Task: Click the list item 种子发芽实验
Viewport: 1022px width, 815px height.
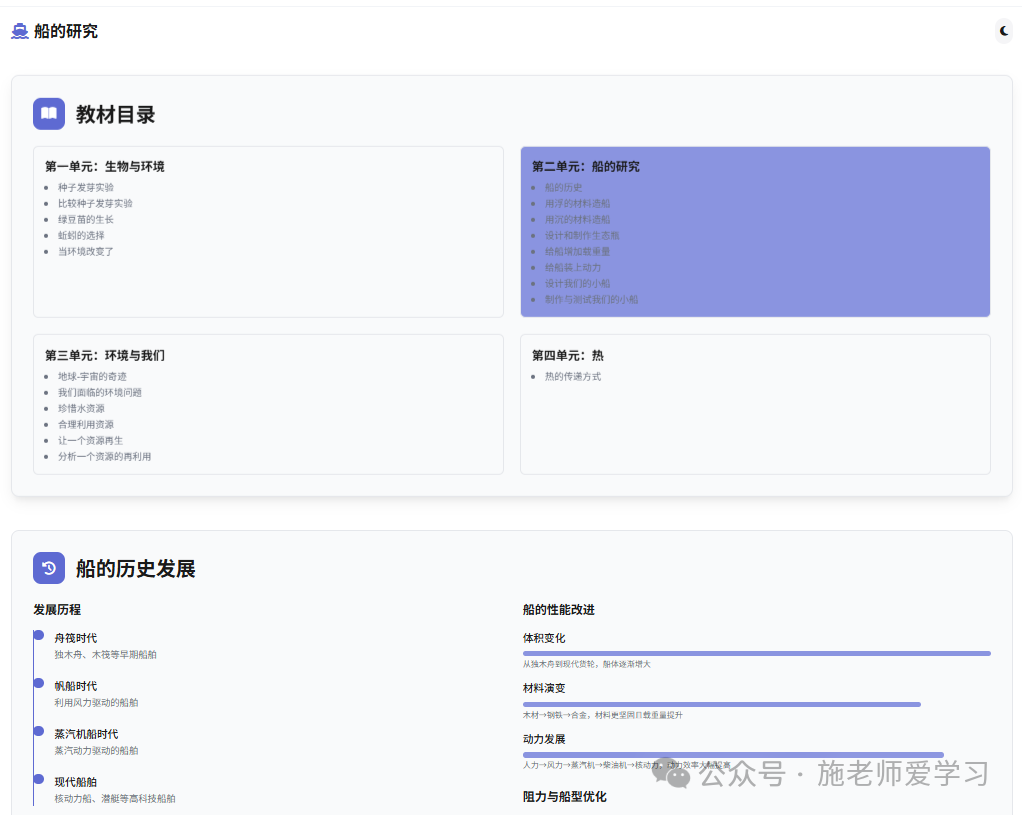Action: (x=85, y=188)
